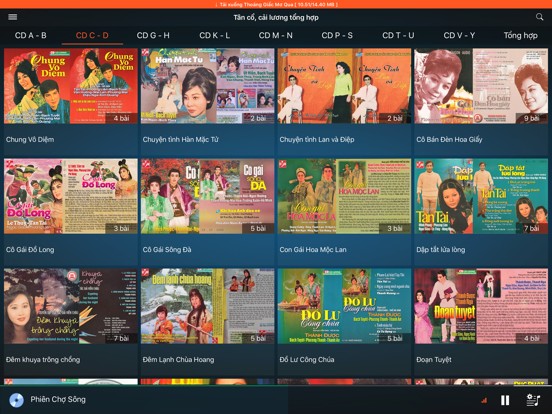Image resolution: width=552 pixels, height=414 pixels.
Task: Open Cô Bán Đèn Hoa Giấy cover
Action: 481,86
